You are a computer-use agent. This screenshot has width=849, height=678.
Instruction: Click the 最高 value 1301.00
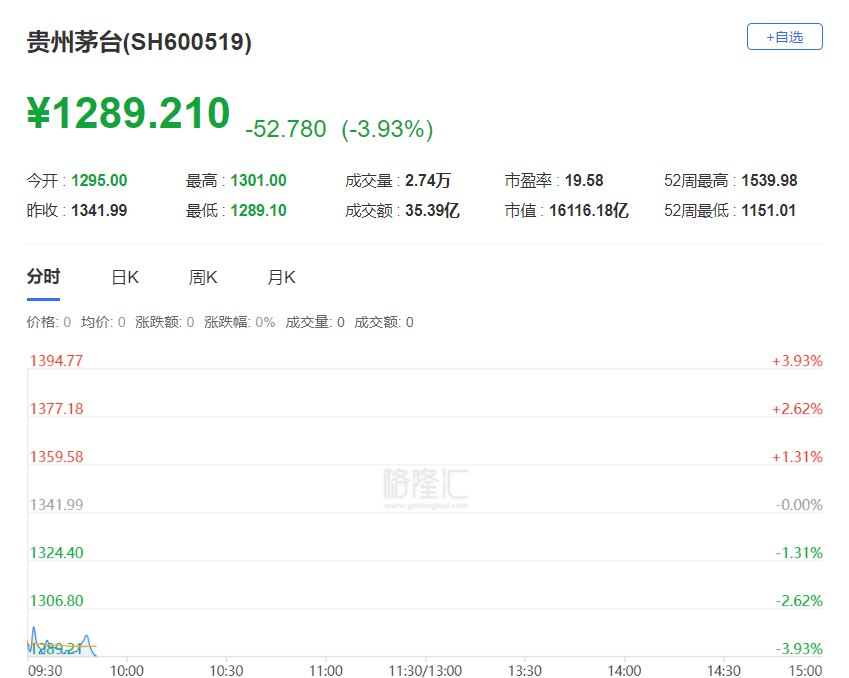(x=258, y=180)
